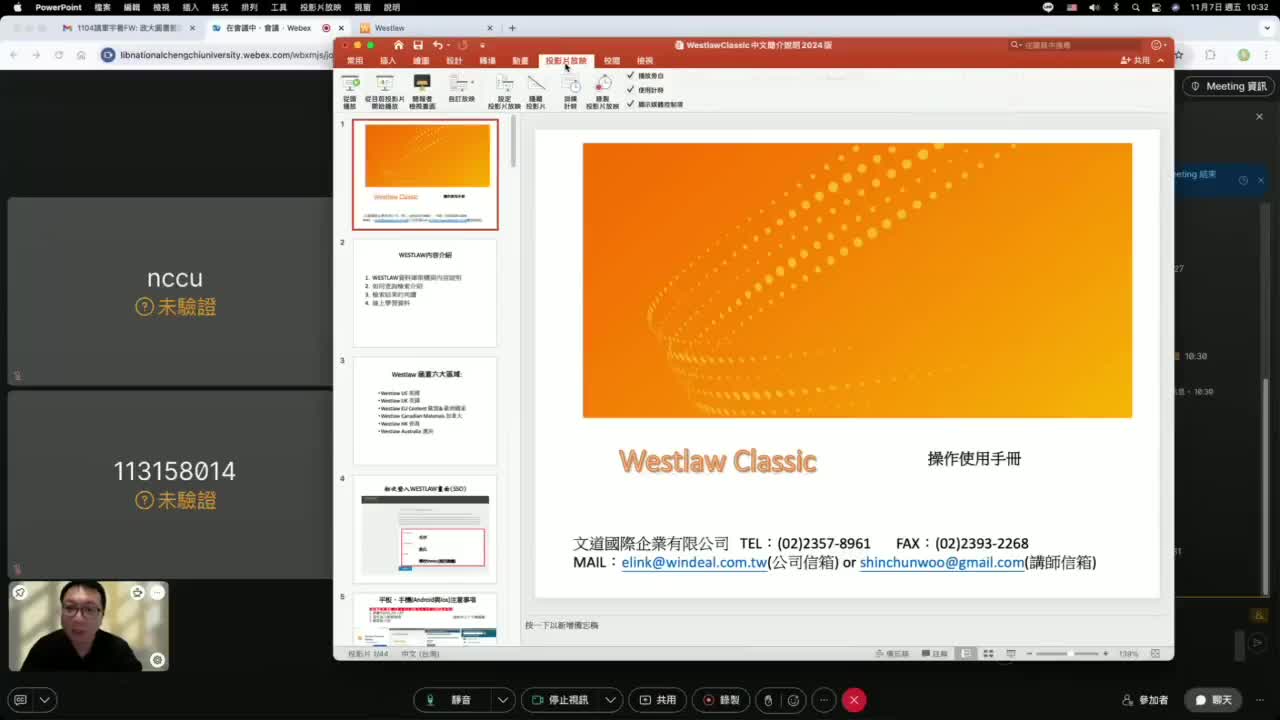The width and height of the screenshot is (1280, 720).
Task: Create a custom slide show (自訂放映)
Action: [x=462, y=90]
